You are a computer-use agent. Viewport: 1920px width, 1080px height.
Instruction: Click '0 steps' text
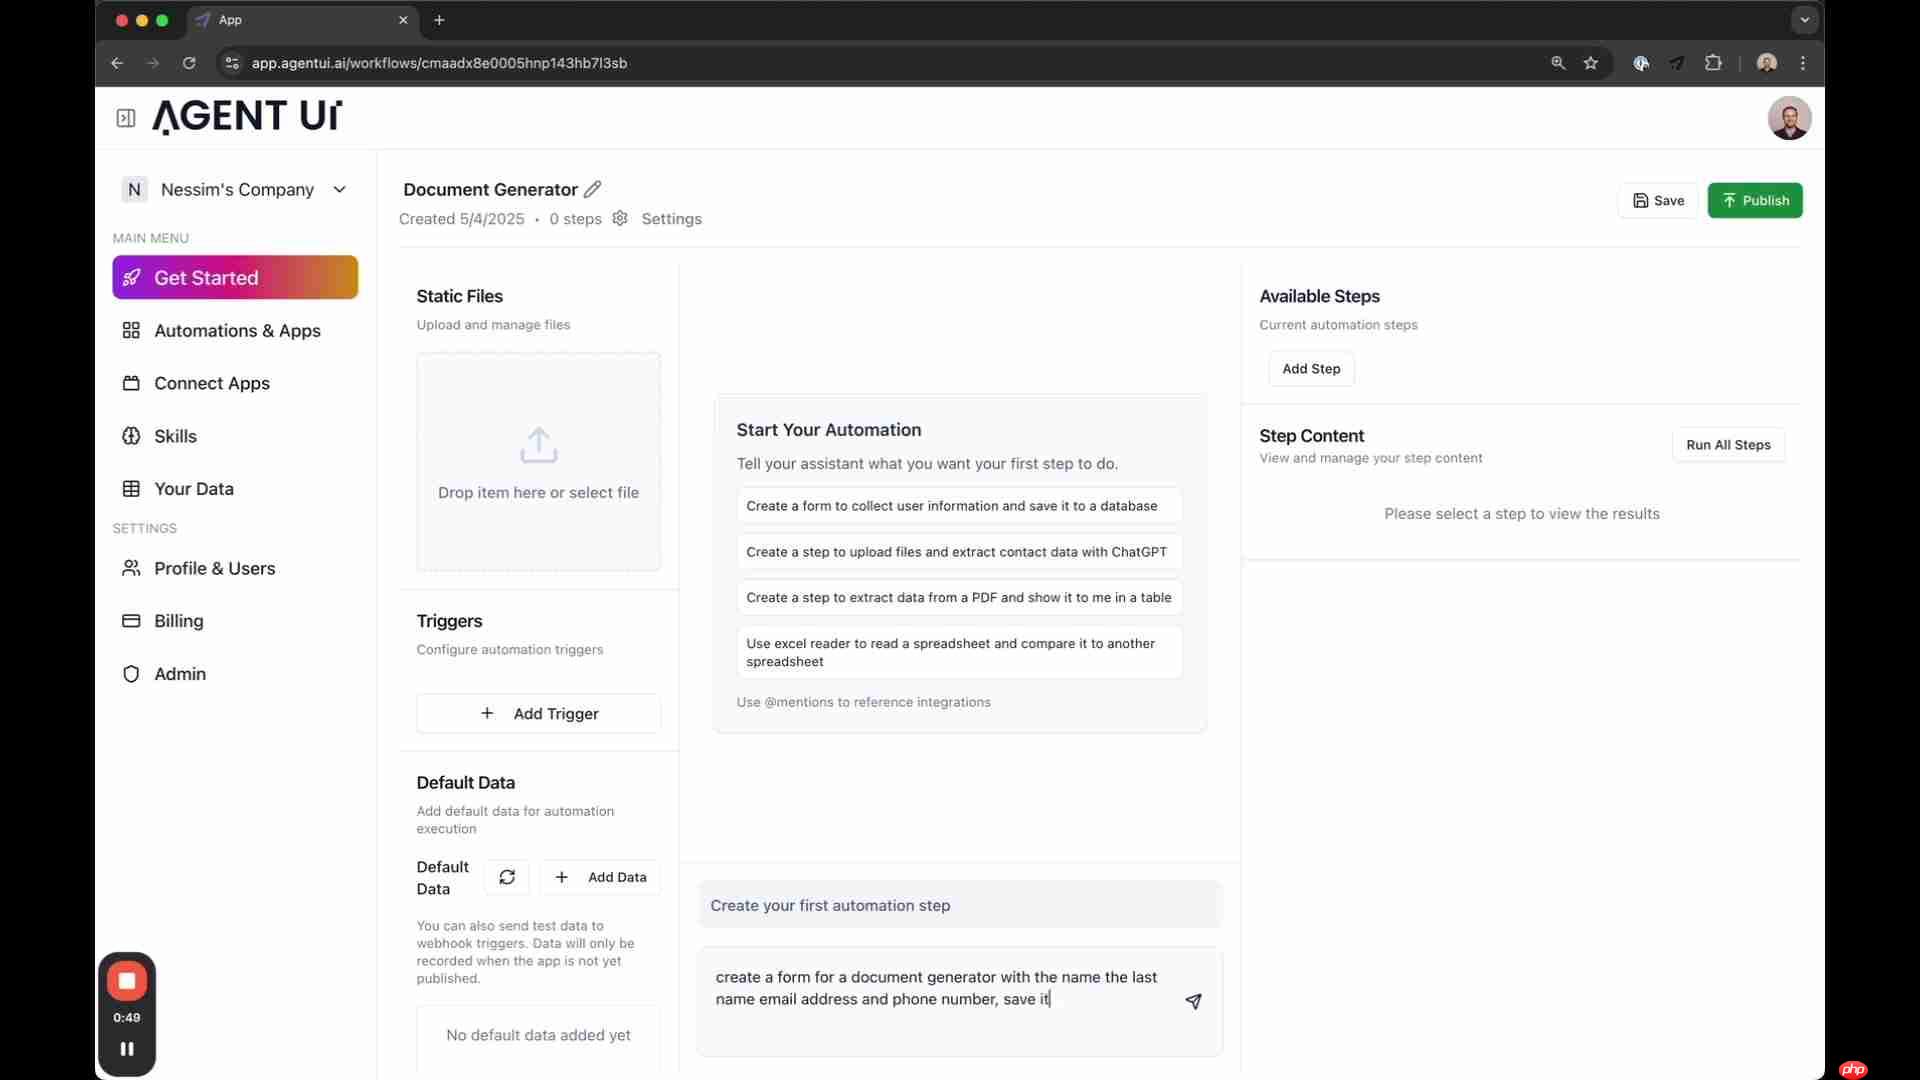point(575,219)
